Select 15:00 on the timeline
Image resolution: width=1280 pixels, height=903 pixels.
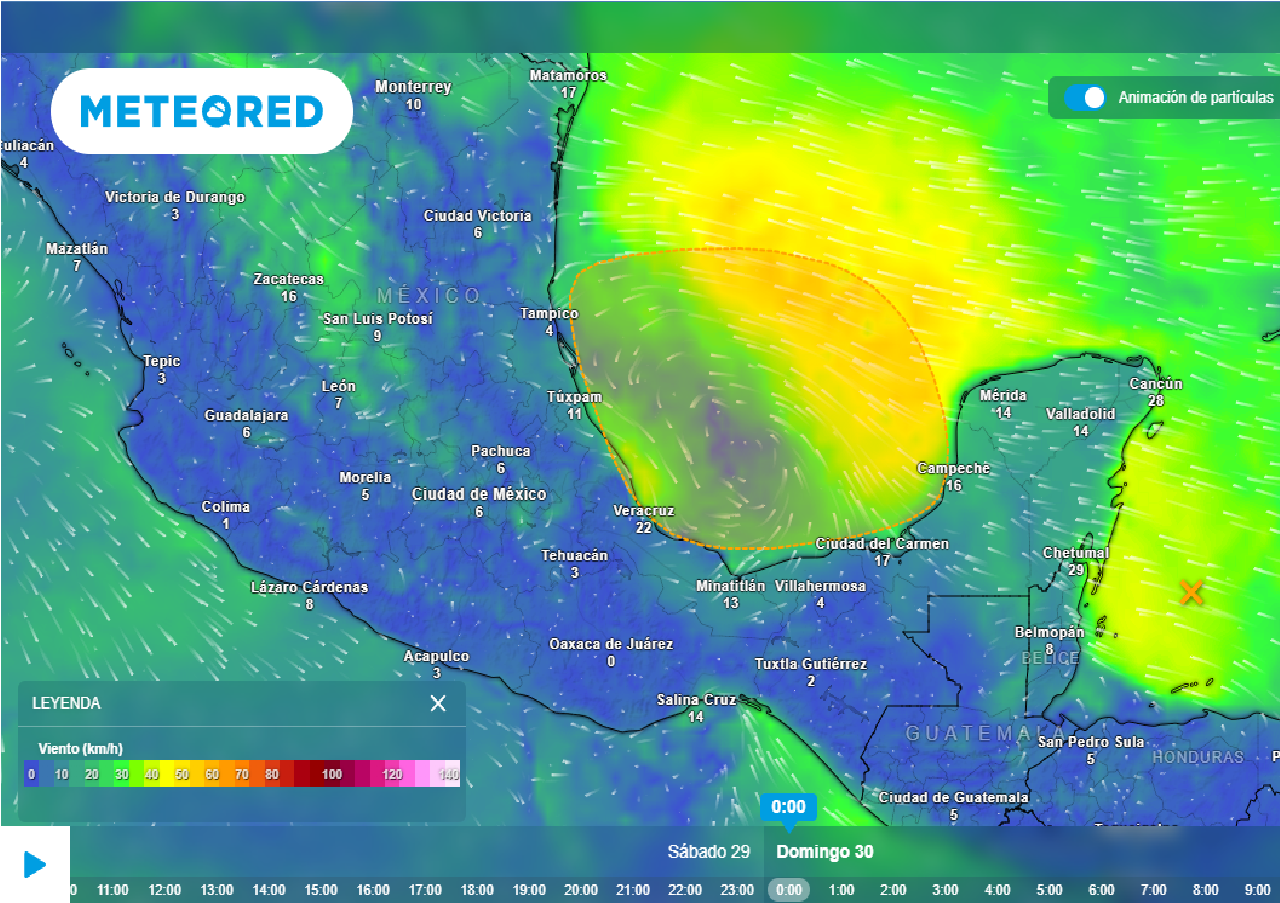pos(321,889)
